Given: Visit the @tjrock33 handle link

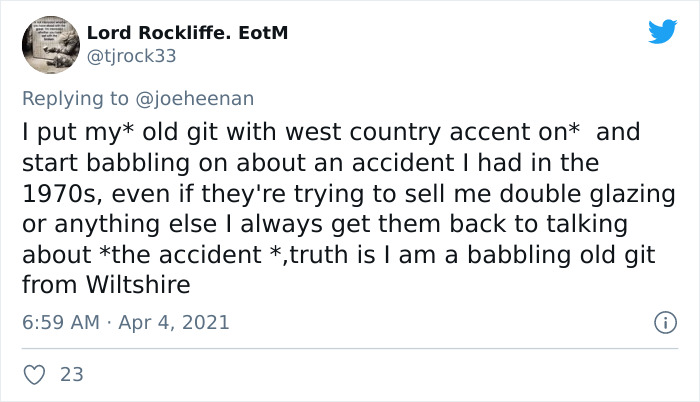Looking at the screenshot, I should click(132, 56).
